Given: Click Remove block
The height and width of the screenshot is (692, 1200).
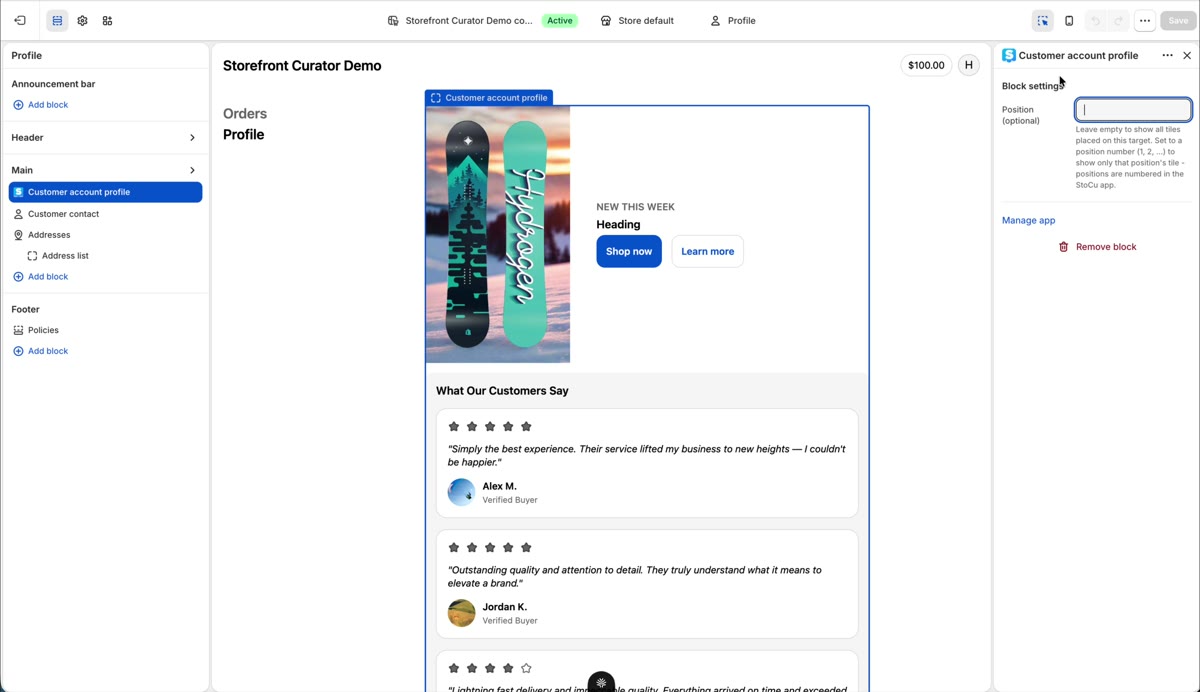Looking at the screenshot, I should click(1097, 247).
